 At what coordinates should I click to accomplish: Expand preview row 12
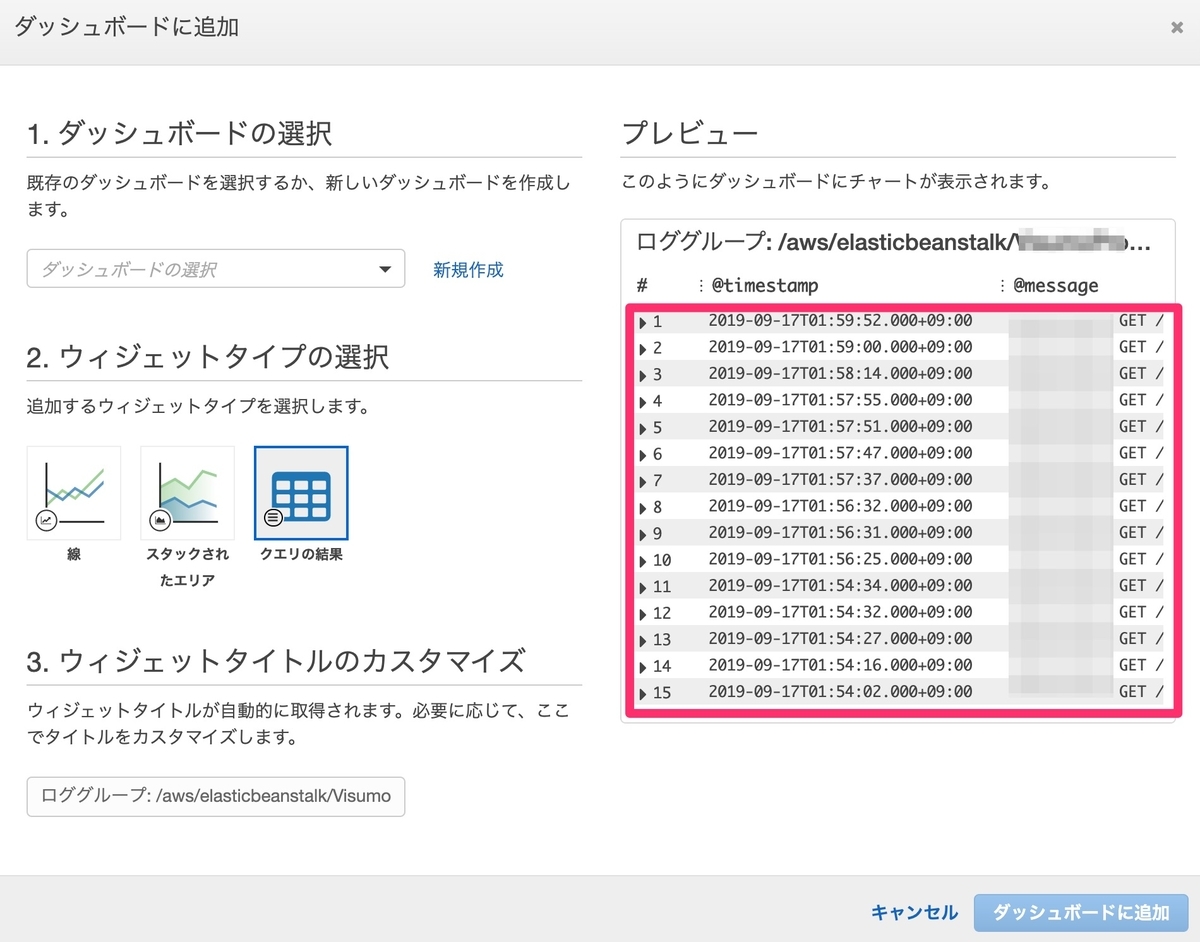[x=643, y=614]
